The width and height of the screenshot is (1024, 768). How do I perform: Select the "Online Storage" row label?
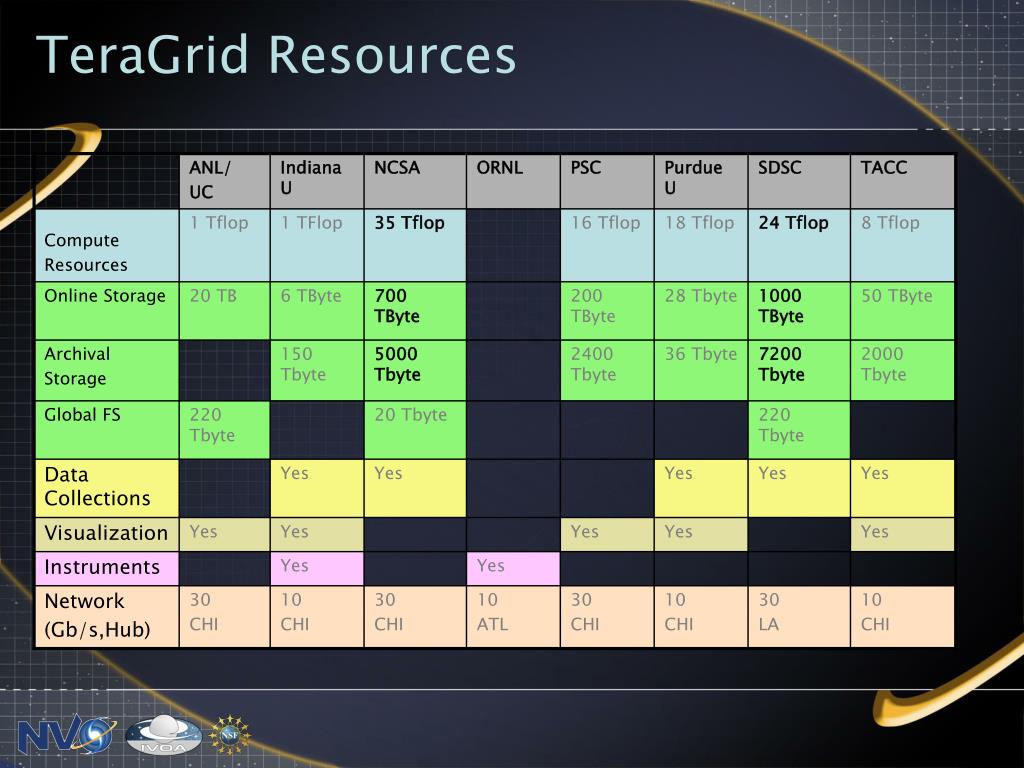tap(107, 311)
